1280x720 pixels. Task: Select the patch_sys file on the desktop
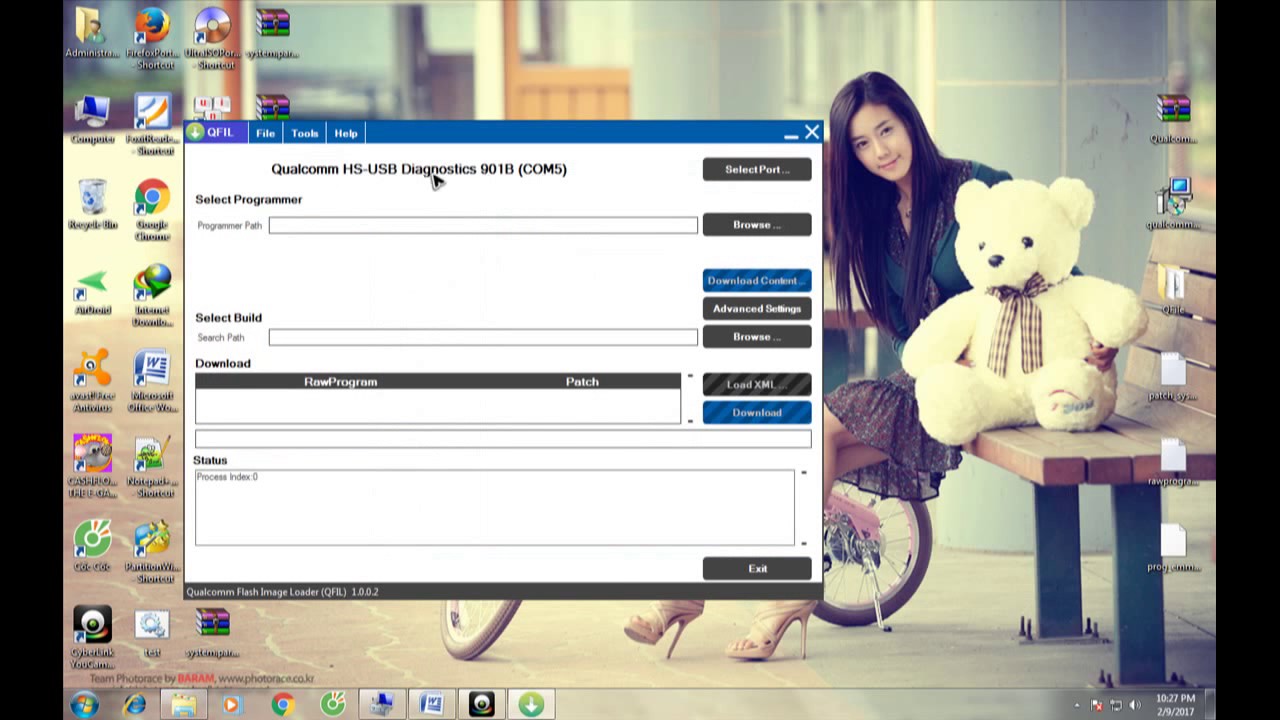coord(1173,376)
